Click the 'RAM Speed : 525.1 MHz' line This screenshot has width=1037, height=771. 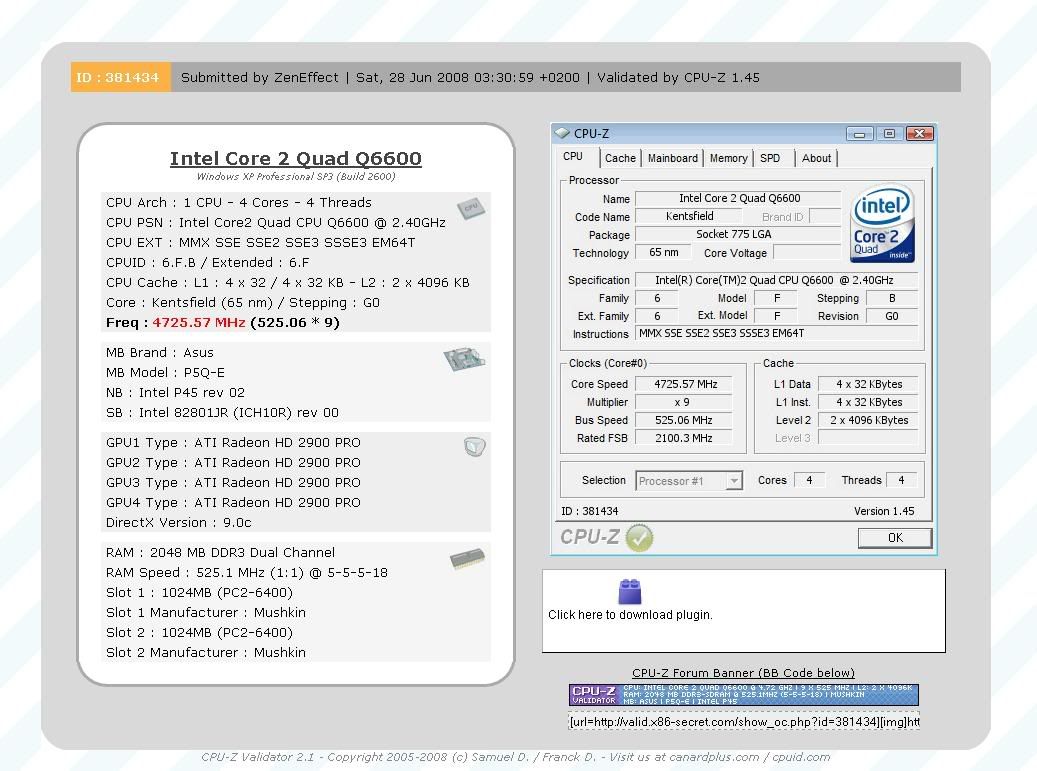coord(247,573)
